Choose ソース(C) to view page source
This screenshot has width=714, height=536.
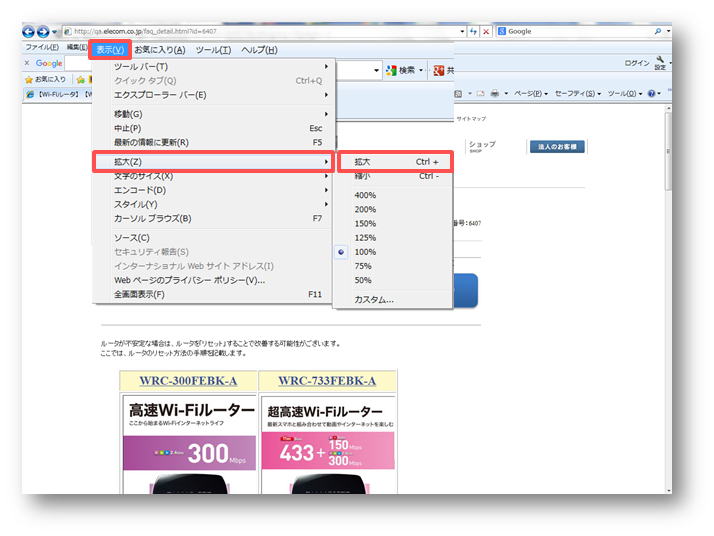pyautogui.click(x=213, y=238)
